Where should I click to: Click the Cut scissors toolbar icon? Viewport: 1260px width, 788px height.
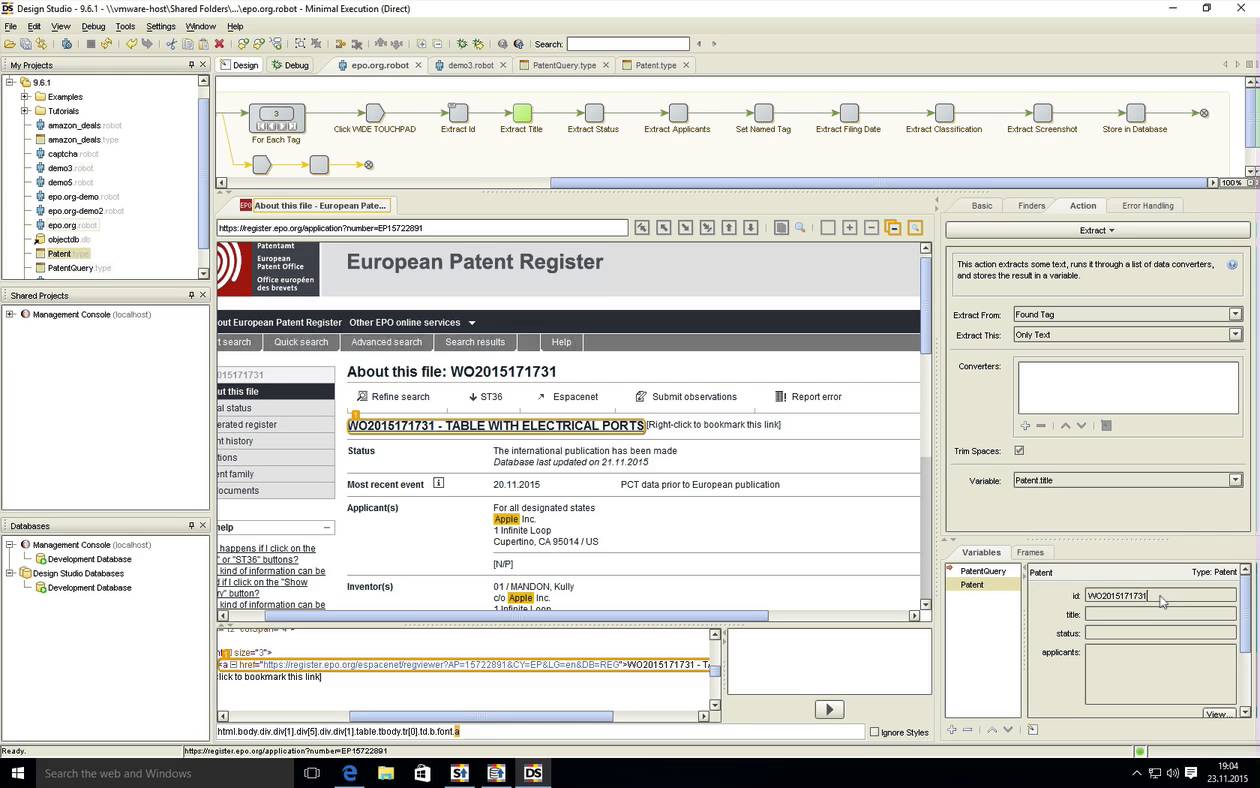click(171, 44)
